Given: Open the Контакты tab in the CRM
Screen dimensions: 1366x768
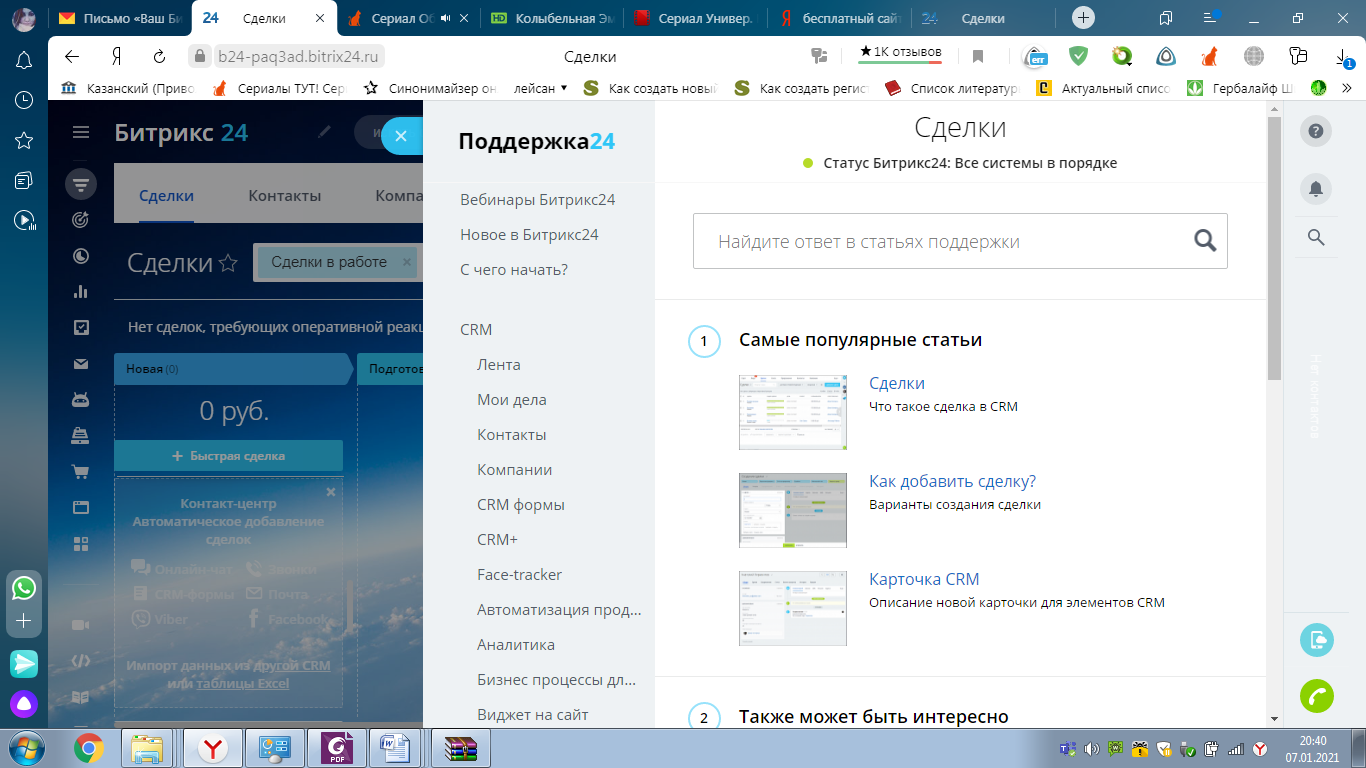Looking at the screenshot, I should pyautogui.click(x=285, y=196).
